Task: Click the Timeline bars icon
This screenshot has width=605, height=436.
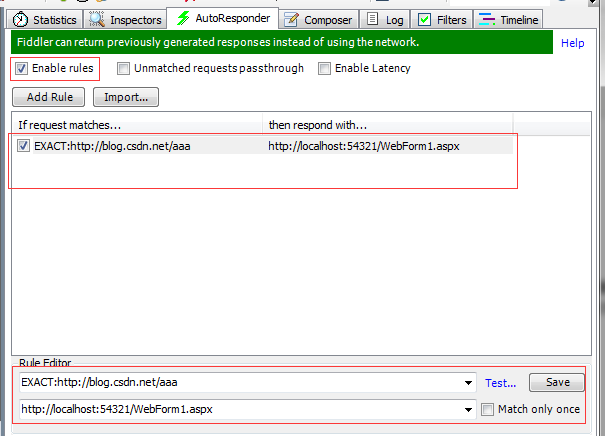Action: pos(486,19)
